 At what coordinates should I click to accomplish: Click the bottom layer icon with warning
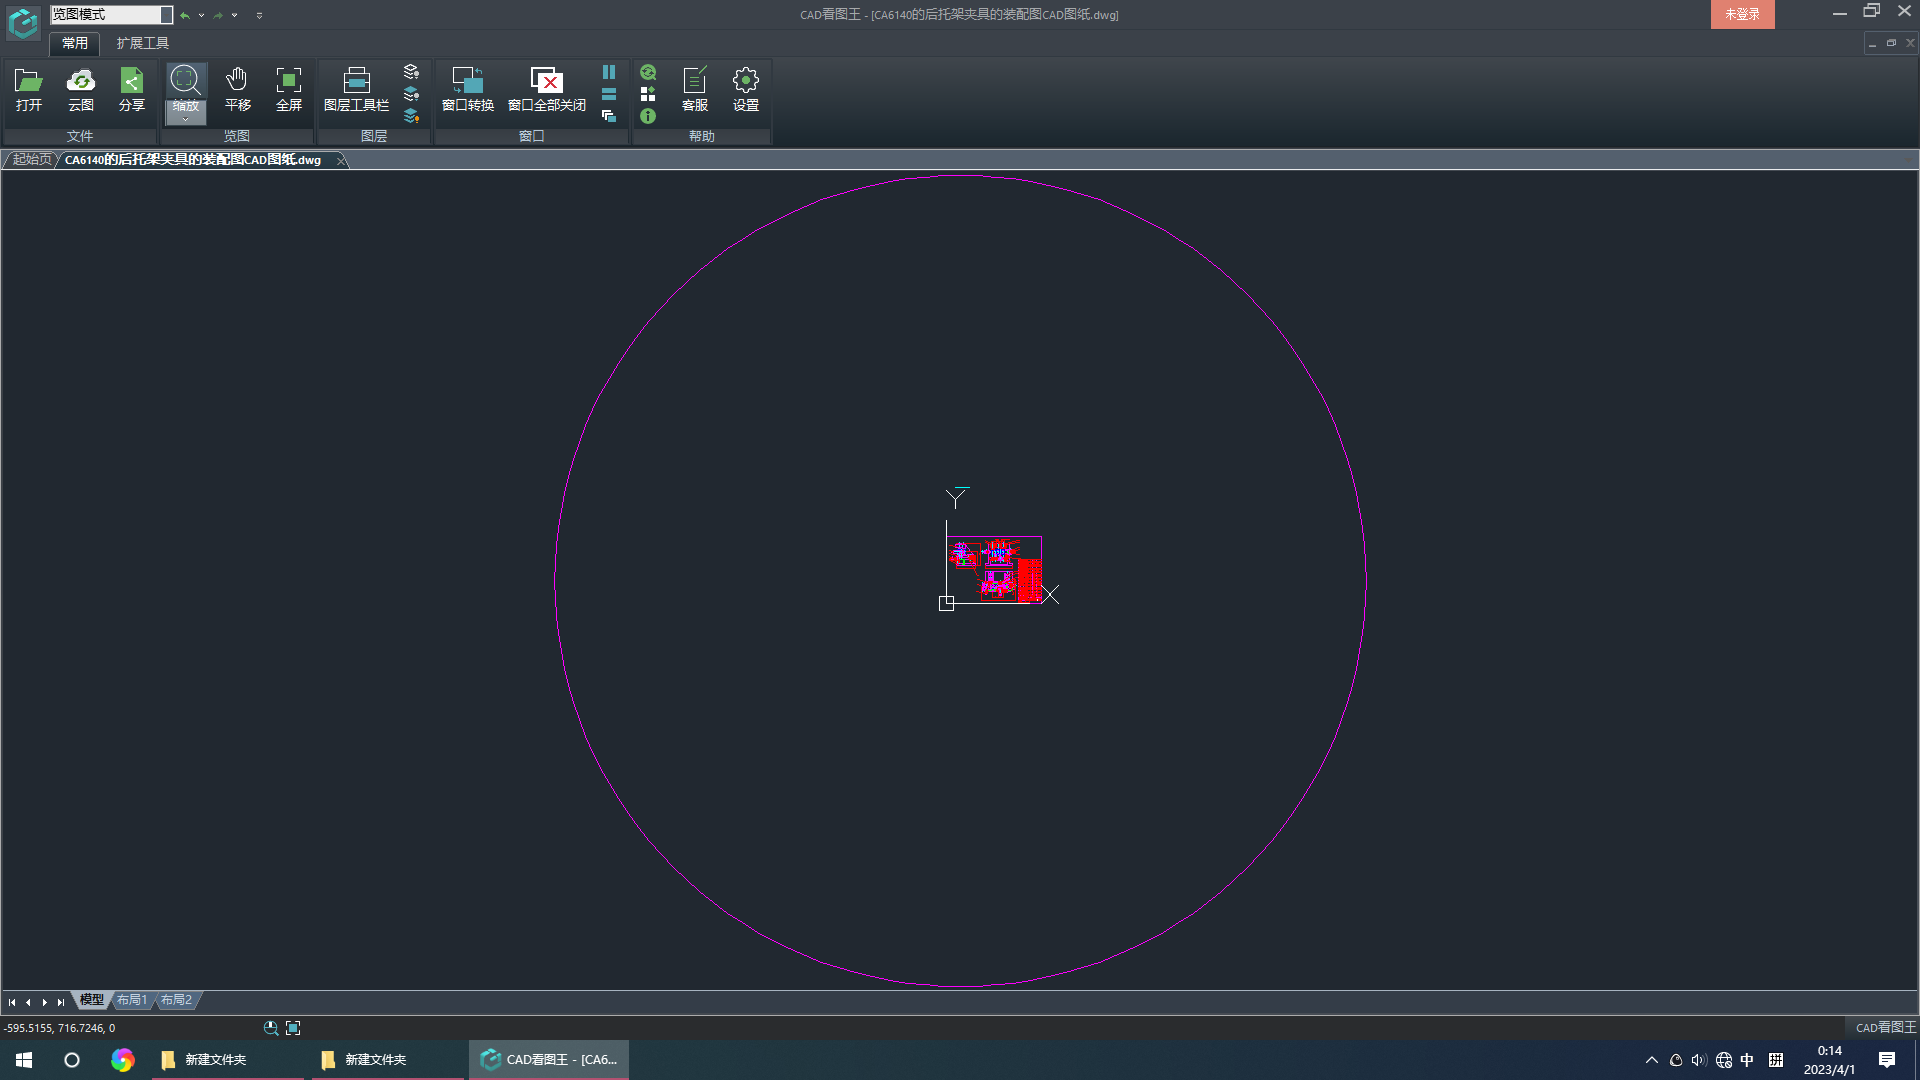(411, 116)
